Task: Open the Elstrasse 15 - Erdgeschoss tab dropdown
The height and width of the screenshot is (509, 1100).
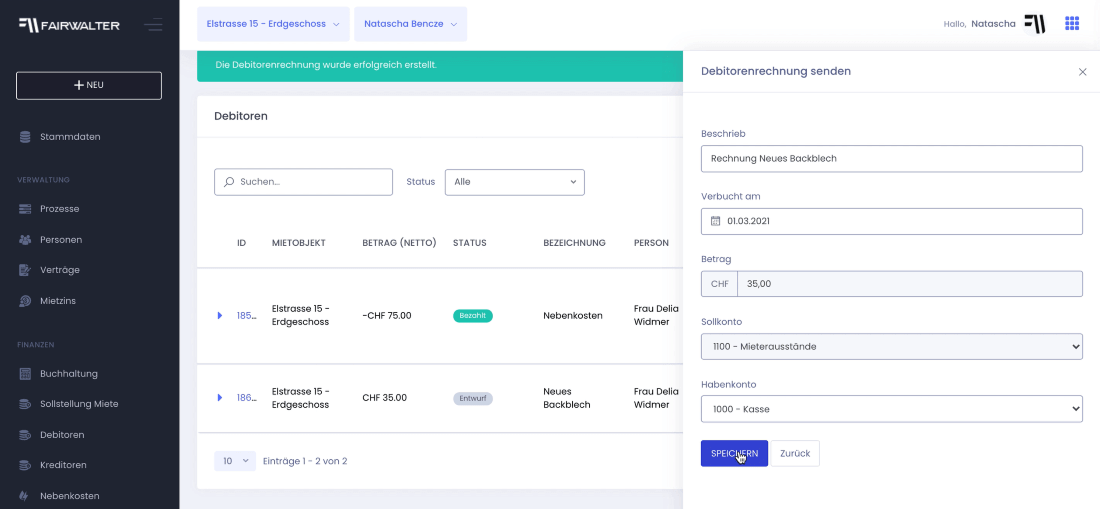Action: tap(274, 24)
